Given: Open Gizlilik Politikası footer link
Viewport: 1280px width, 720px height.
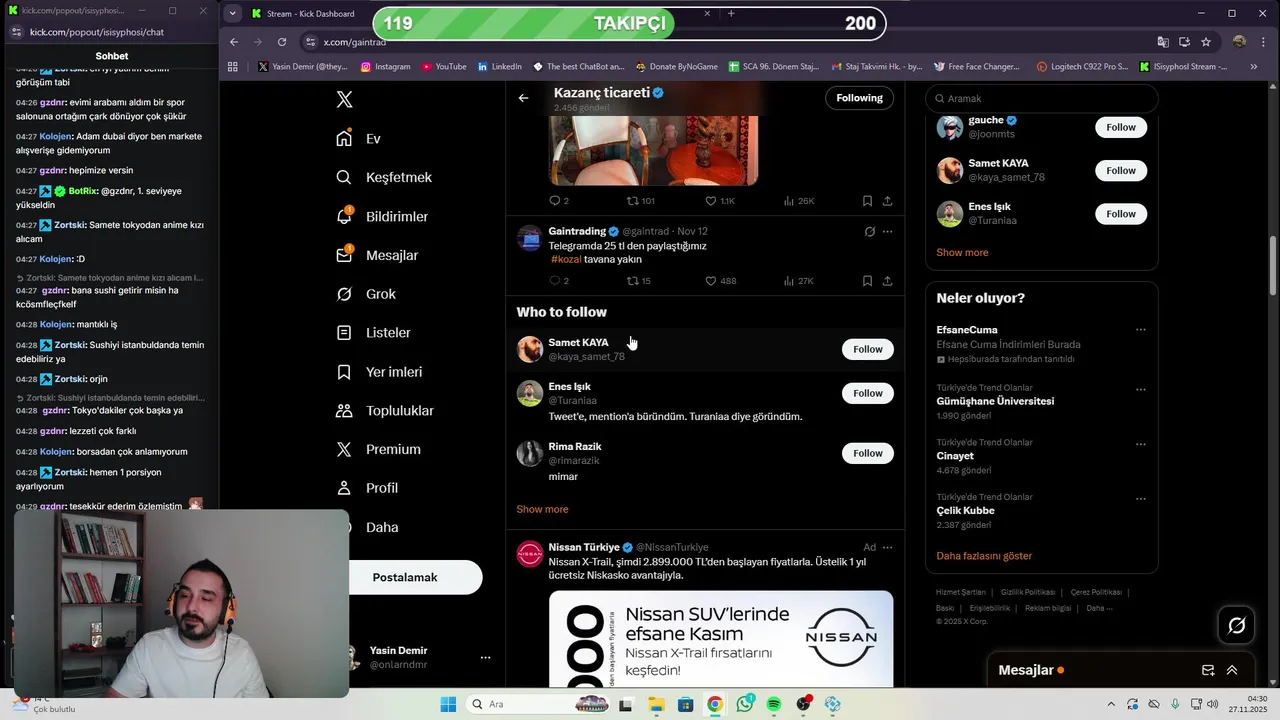Looking at the screenshot, I should (x=1028, y=592).
